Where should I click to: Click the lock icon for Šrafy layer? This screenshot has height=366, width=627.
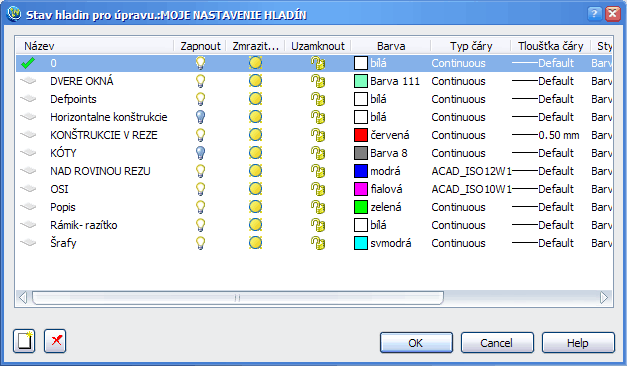[318, 243]
